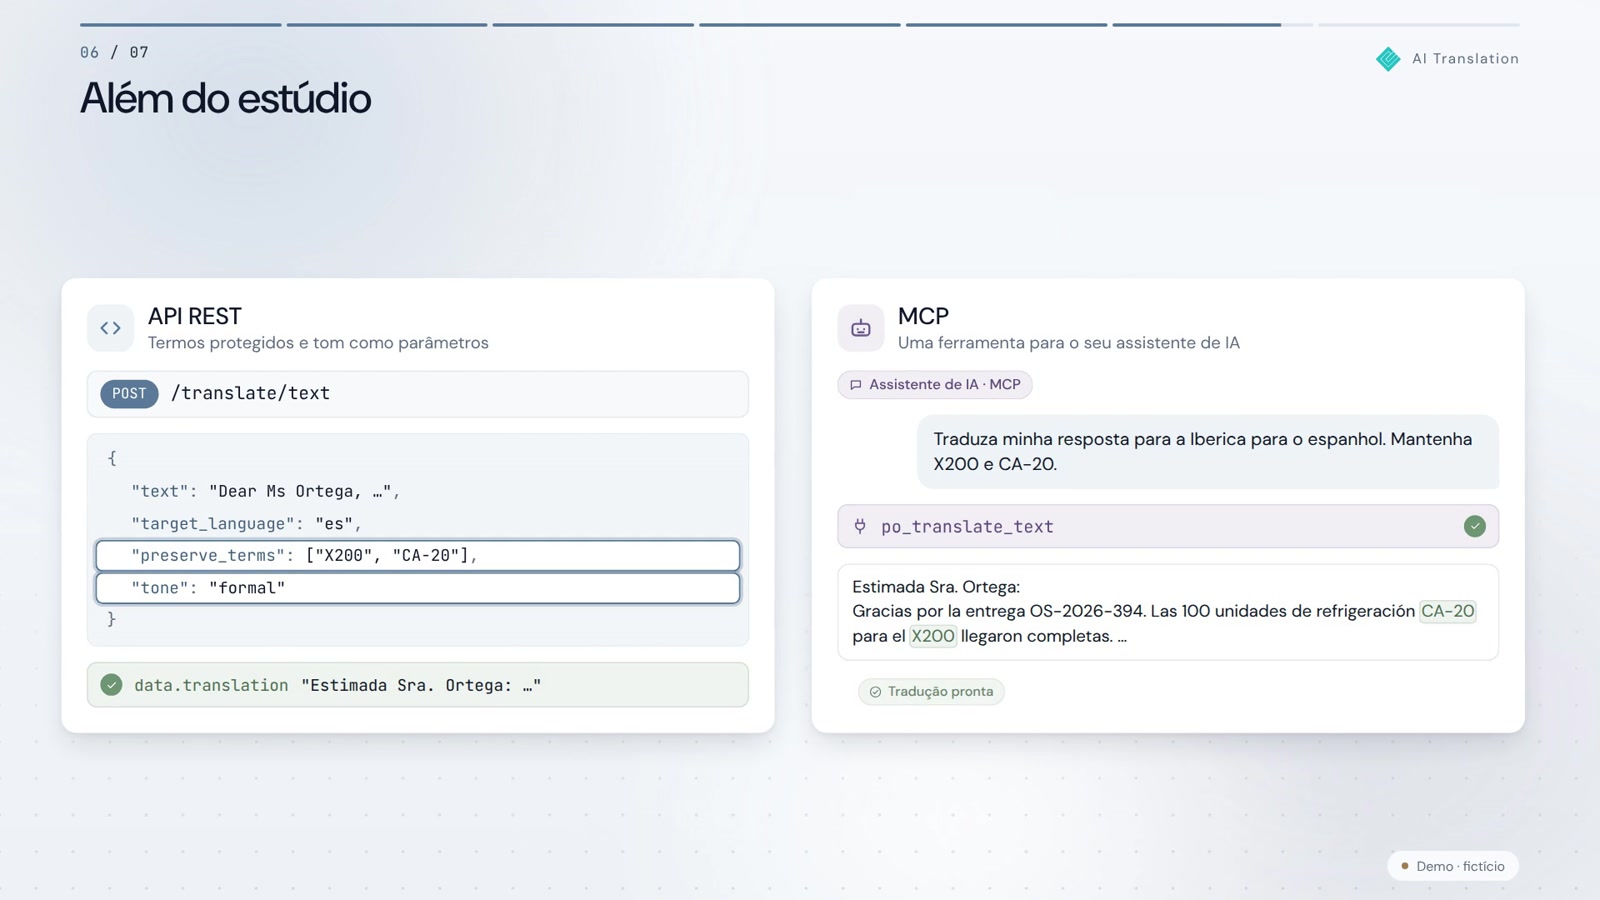Select the preserve_terms parameter line
Image resolution: width=1600 pixels, height=900 pixels.
coord(418,555)
